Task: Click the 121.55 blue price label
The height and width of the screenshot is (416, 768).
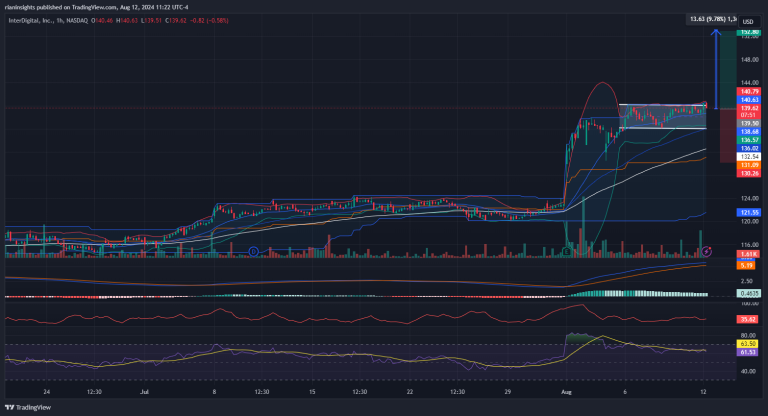Action: pyautogui.click(x=746, y=212)
